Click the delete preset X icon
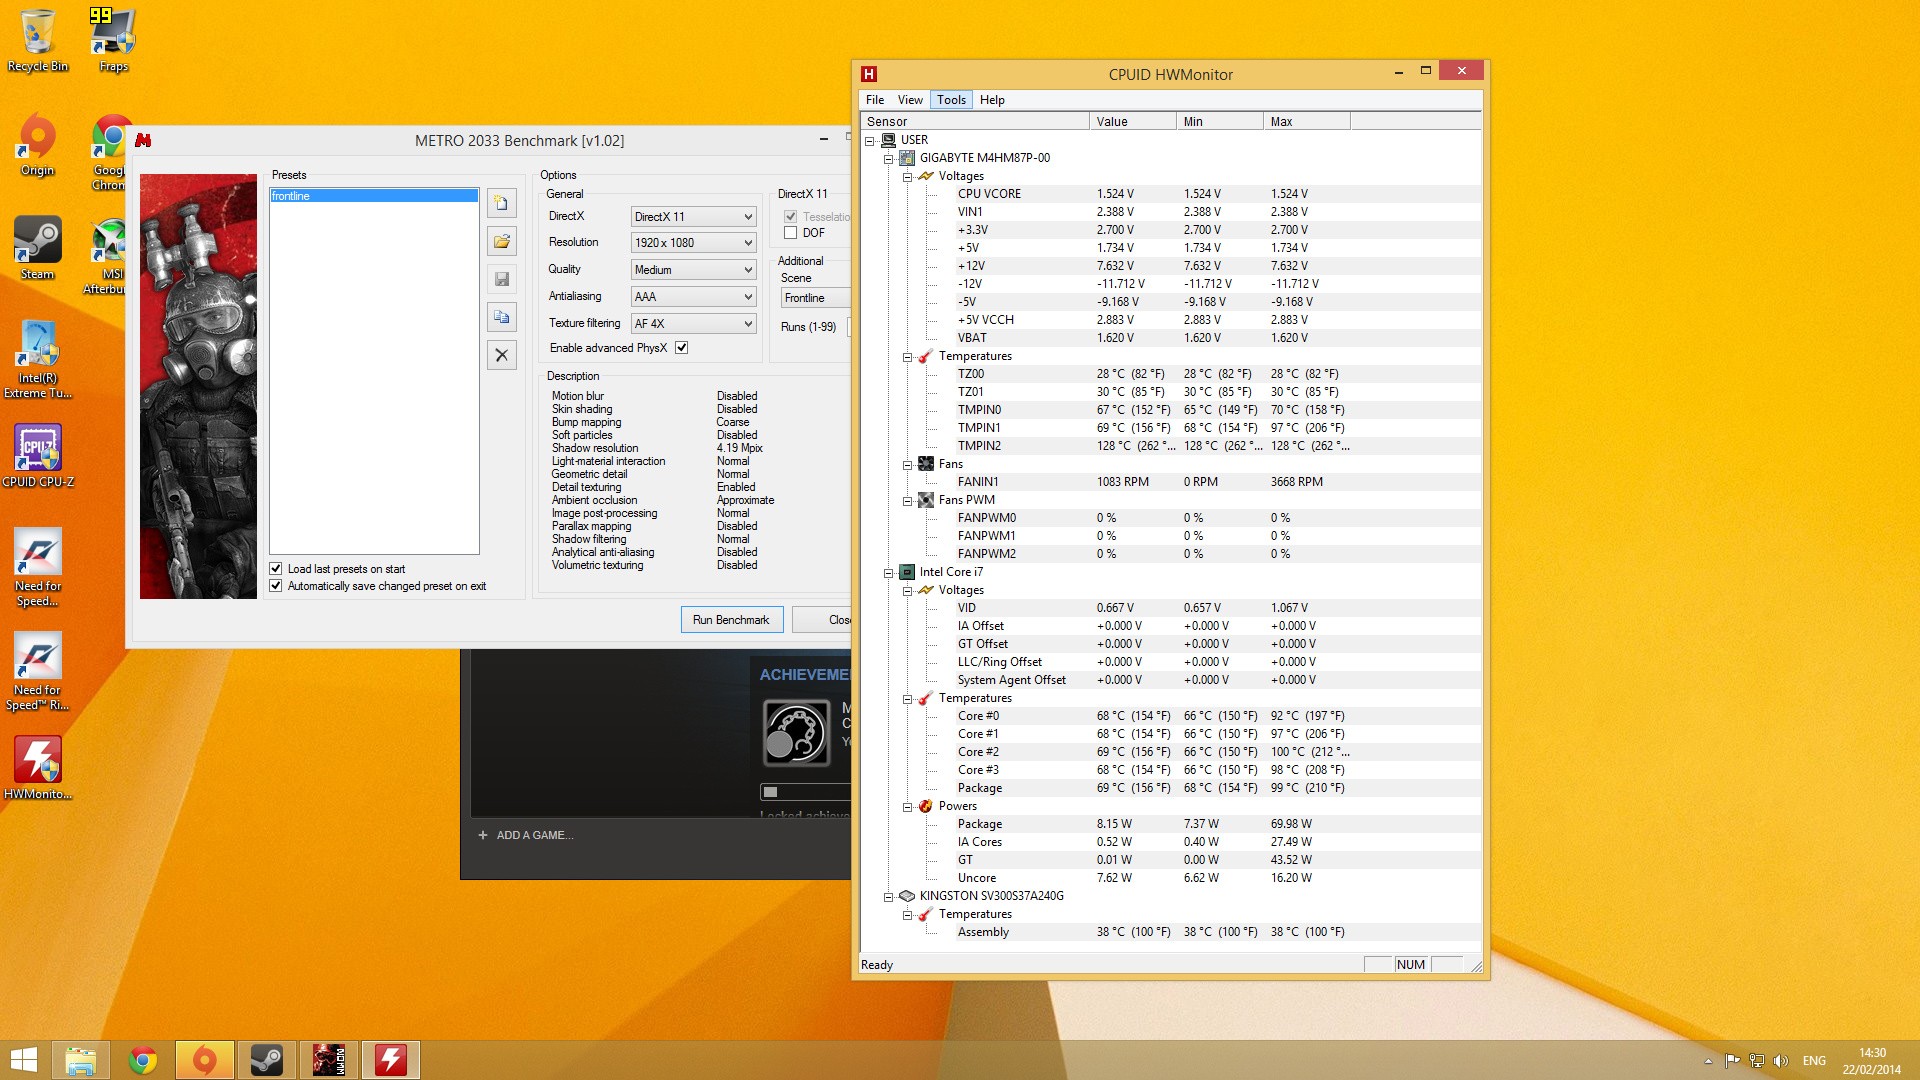The width and height of the screenshot is (1920, 1080). 502,355
